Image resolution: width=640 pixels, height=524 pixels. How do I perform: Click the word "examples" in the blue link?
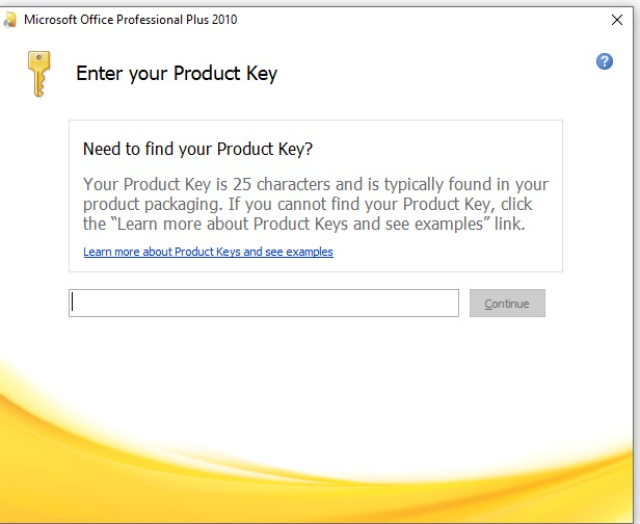(309, 252)
